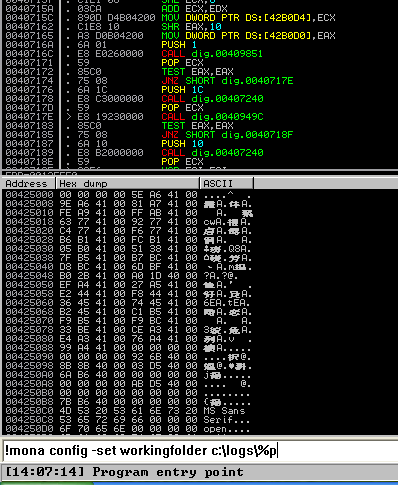Select dump row at address 004250A8
Screen dimensions: 398x485
(128, 383)
